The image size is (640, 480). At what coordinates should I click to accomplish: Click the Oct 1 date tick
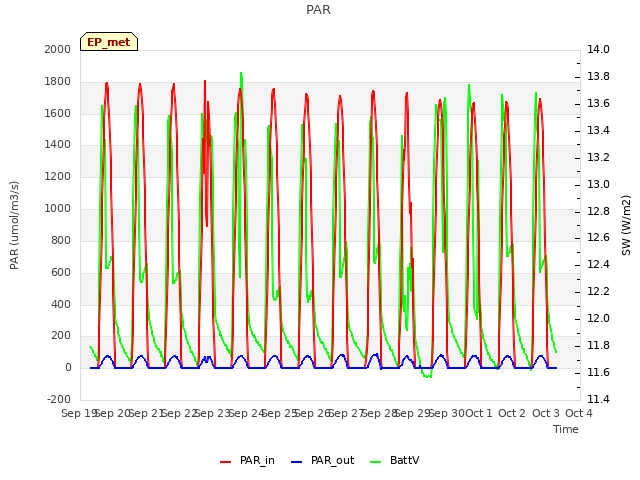pos(479,413)
